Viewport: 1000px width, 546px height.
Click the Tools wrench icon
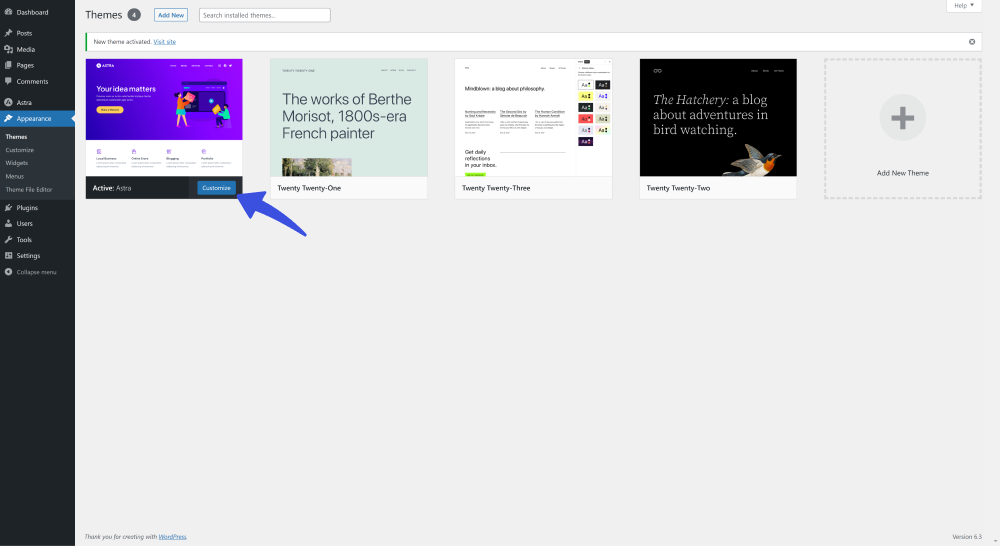pyautogui.click(x=8, y=240)
